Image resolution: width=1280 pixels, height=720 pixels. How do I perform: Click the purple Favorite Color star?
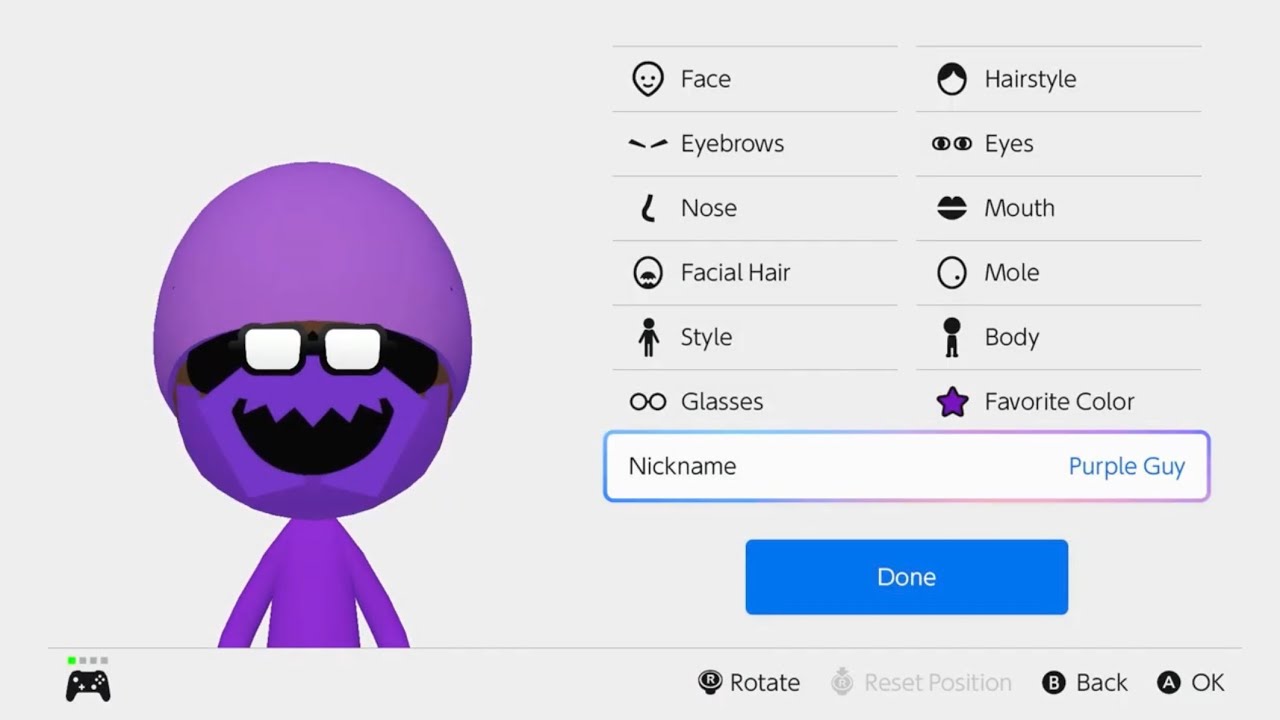[x=952, y=402]
